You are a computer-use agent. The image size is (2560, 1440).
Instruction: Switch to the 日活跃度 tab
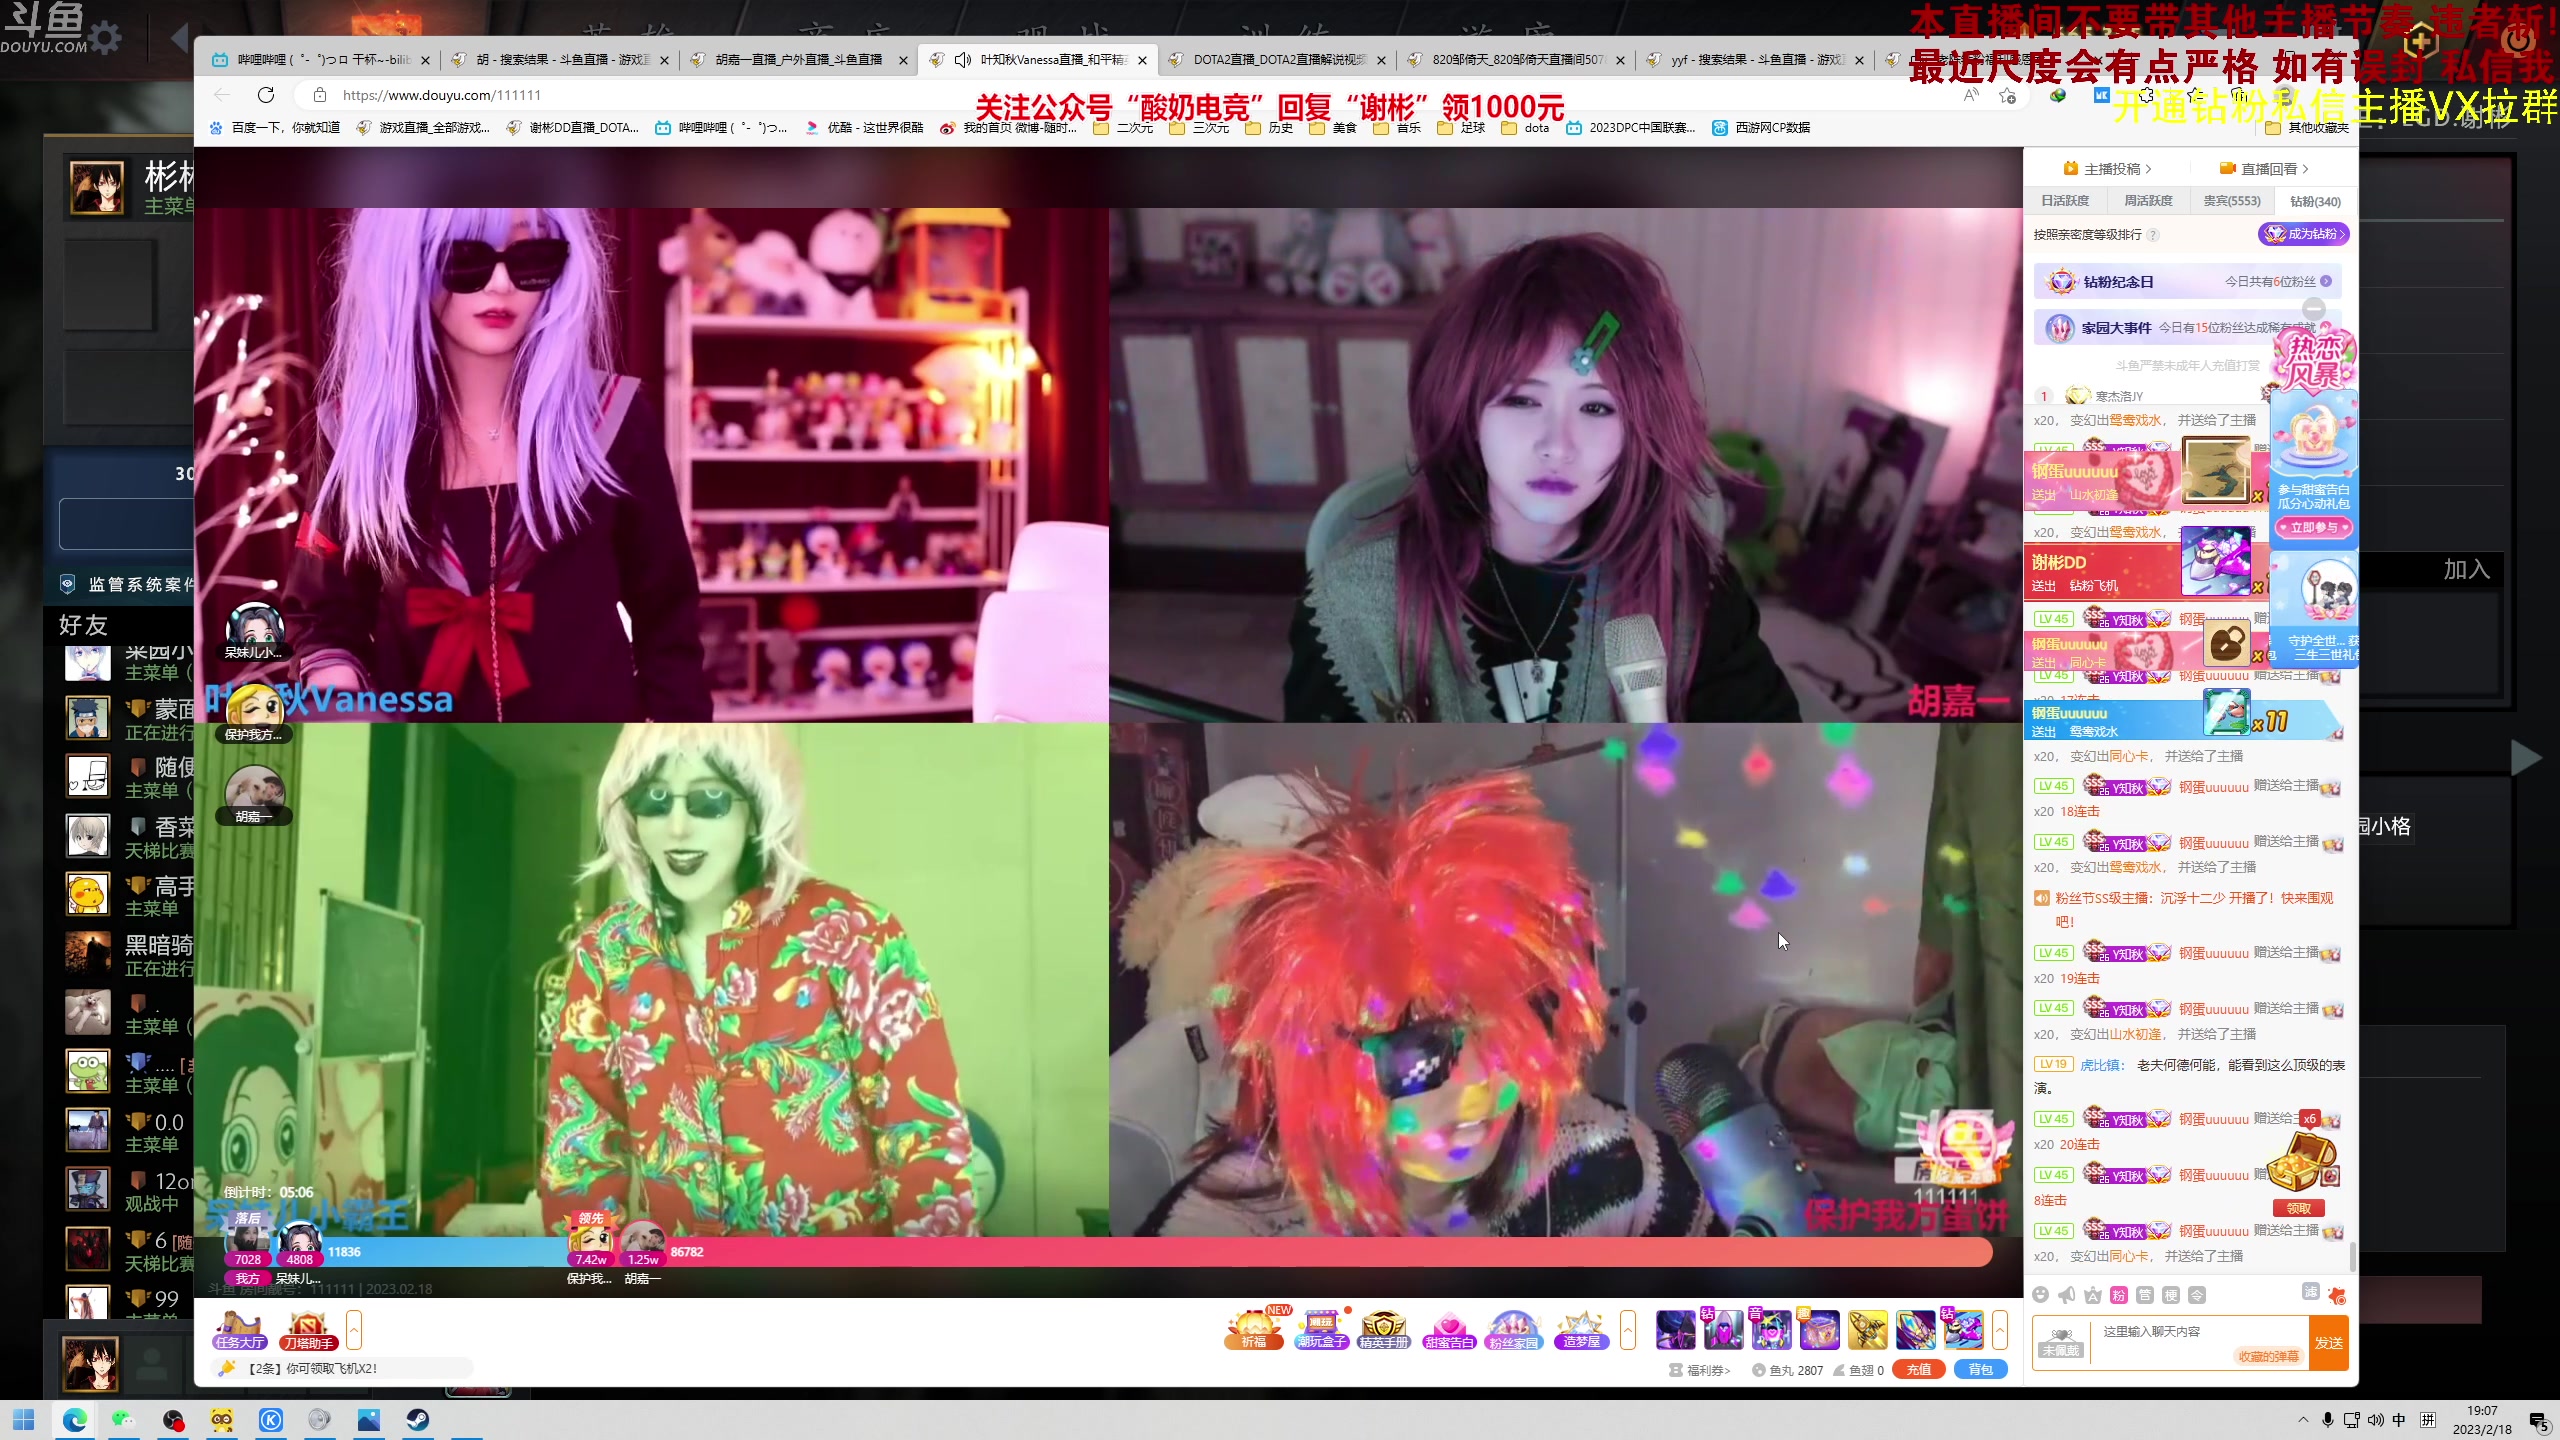2065,201
